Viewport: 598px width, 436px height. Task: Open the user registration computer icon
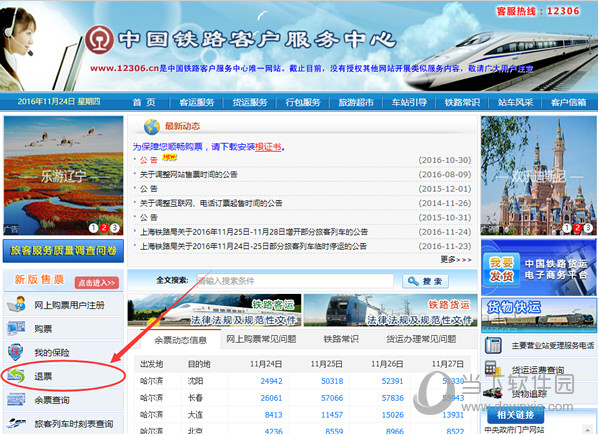point(16,304)
